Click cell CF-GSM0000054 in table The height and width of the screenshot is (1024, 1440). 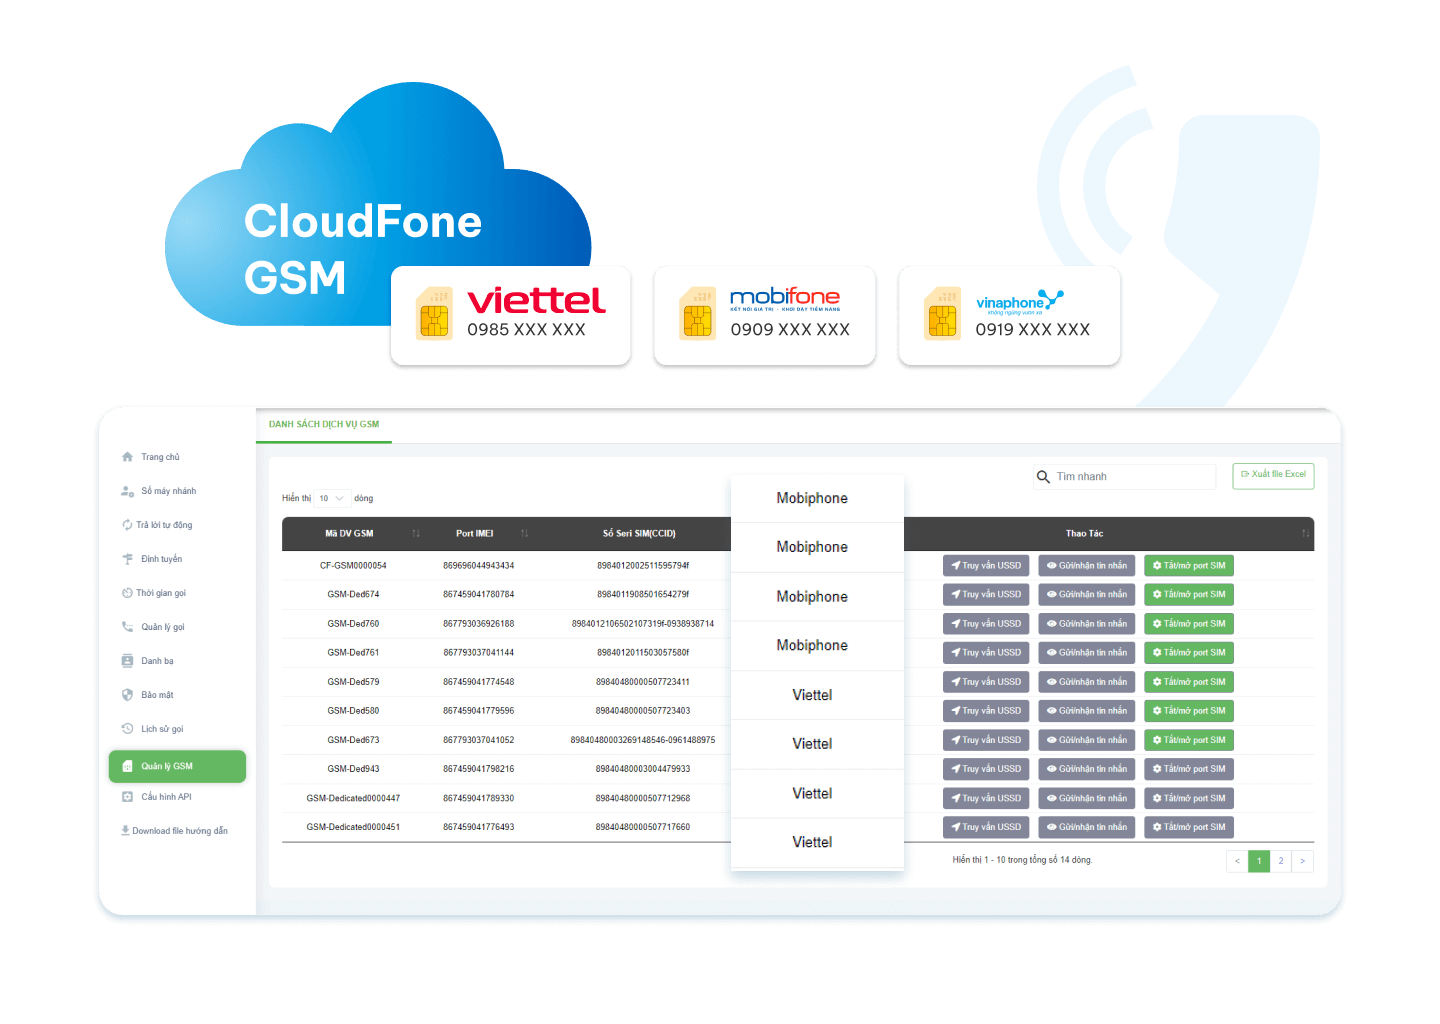(353, 566)
